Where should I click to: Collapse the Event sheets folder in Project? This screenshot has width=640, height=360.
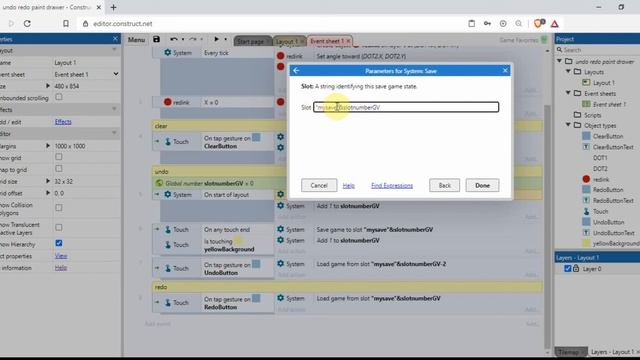[568, 93]
